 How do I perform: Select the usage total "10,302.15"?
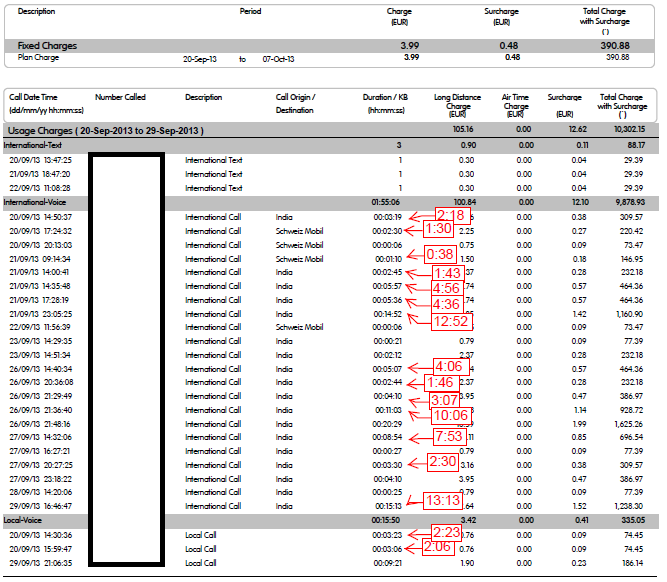629,129
